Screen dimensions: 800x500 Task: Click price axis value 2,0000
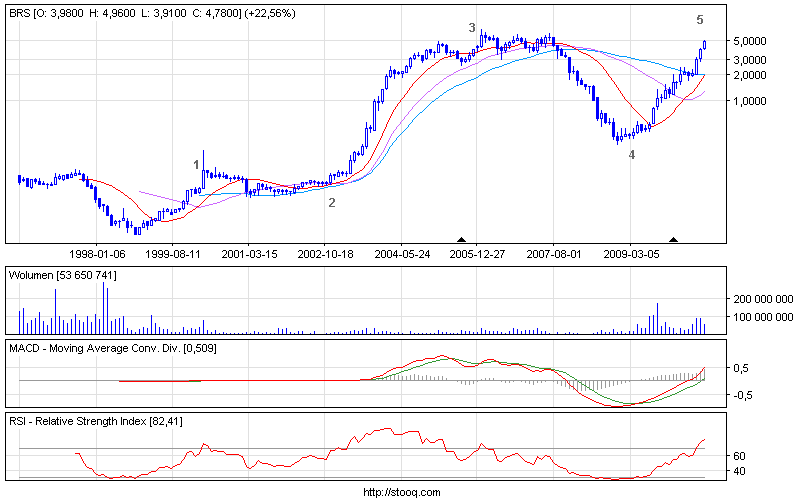[750, 75]
